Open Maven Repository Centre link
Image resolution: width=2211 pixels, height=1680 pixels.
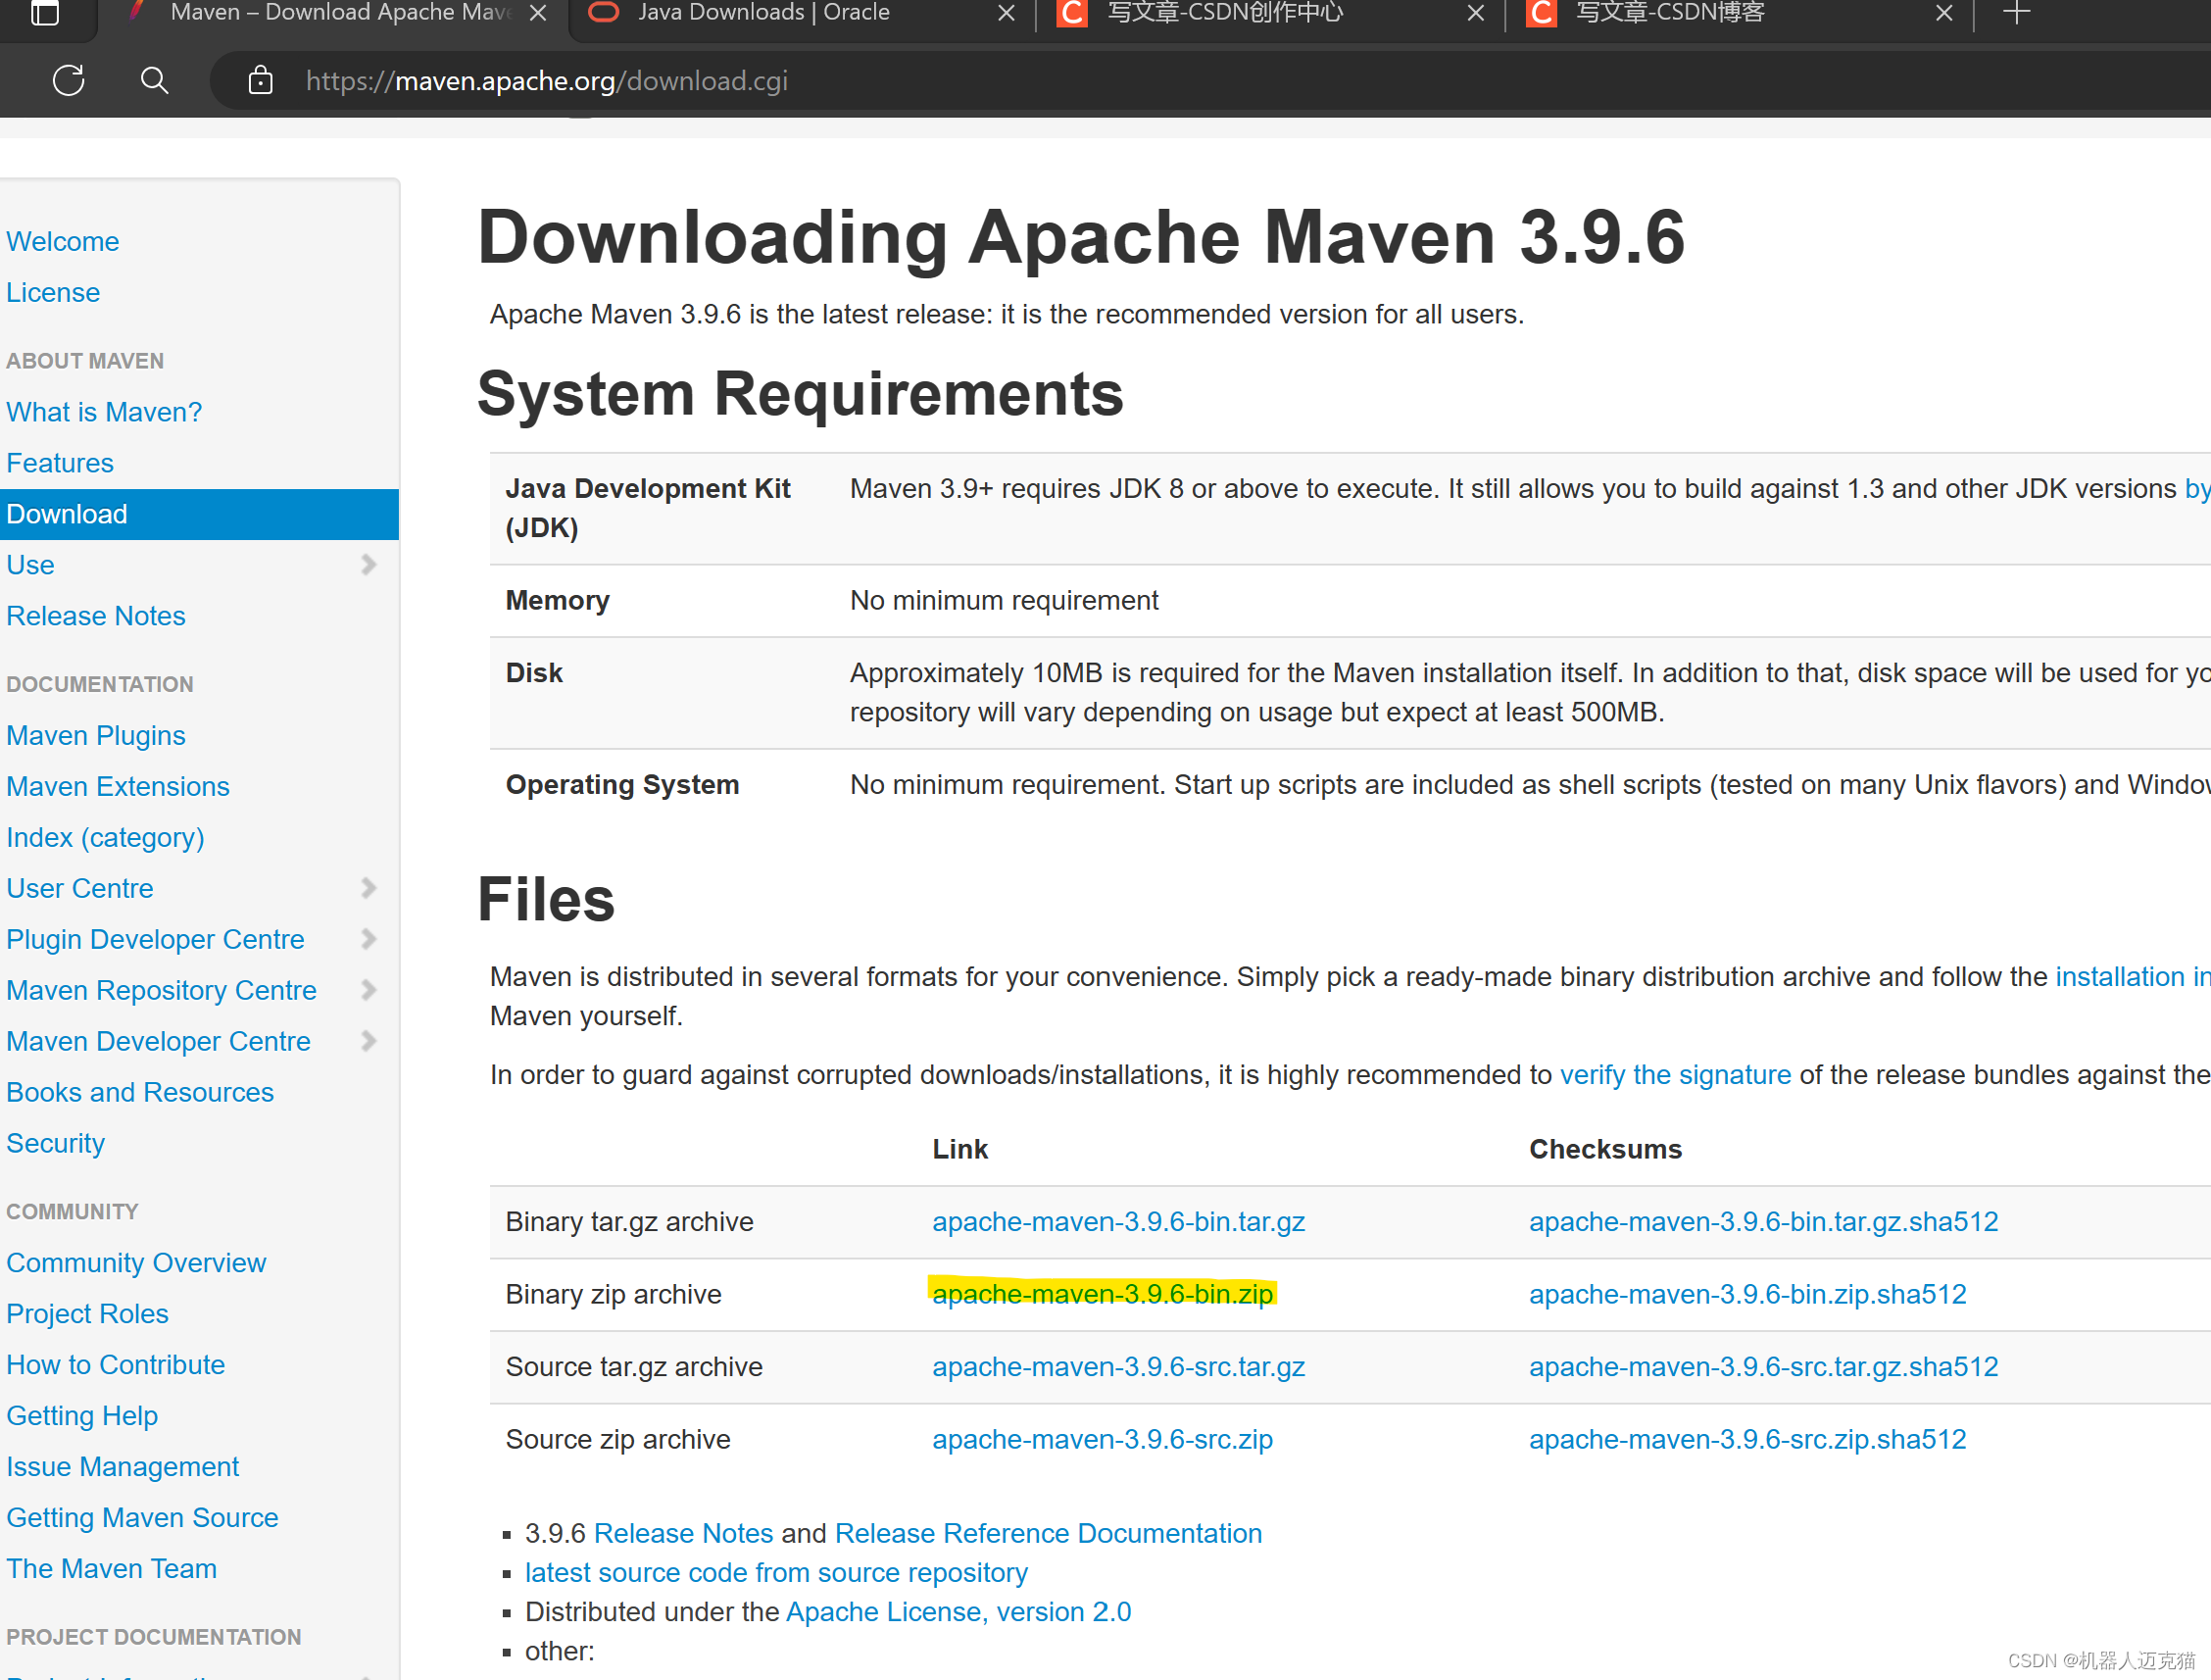[x=161, y=990]
